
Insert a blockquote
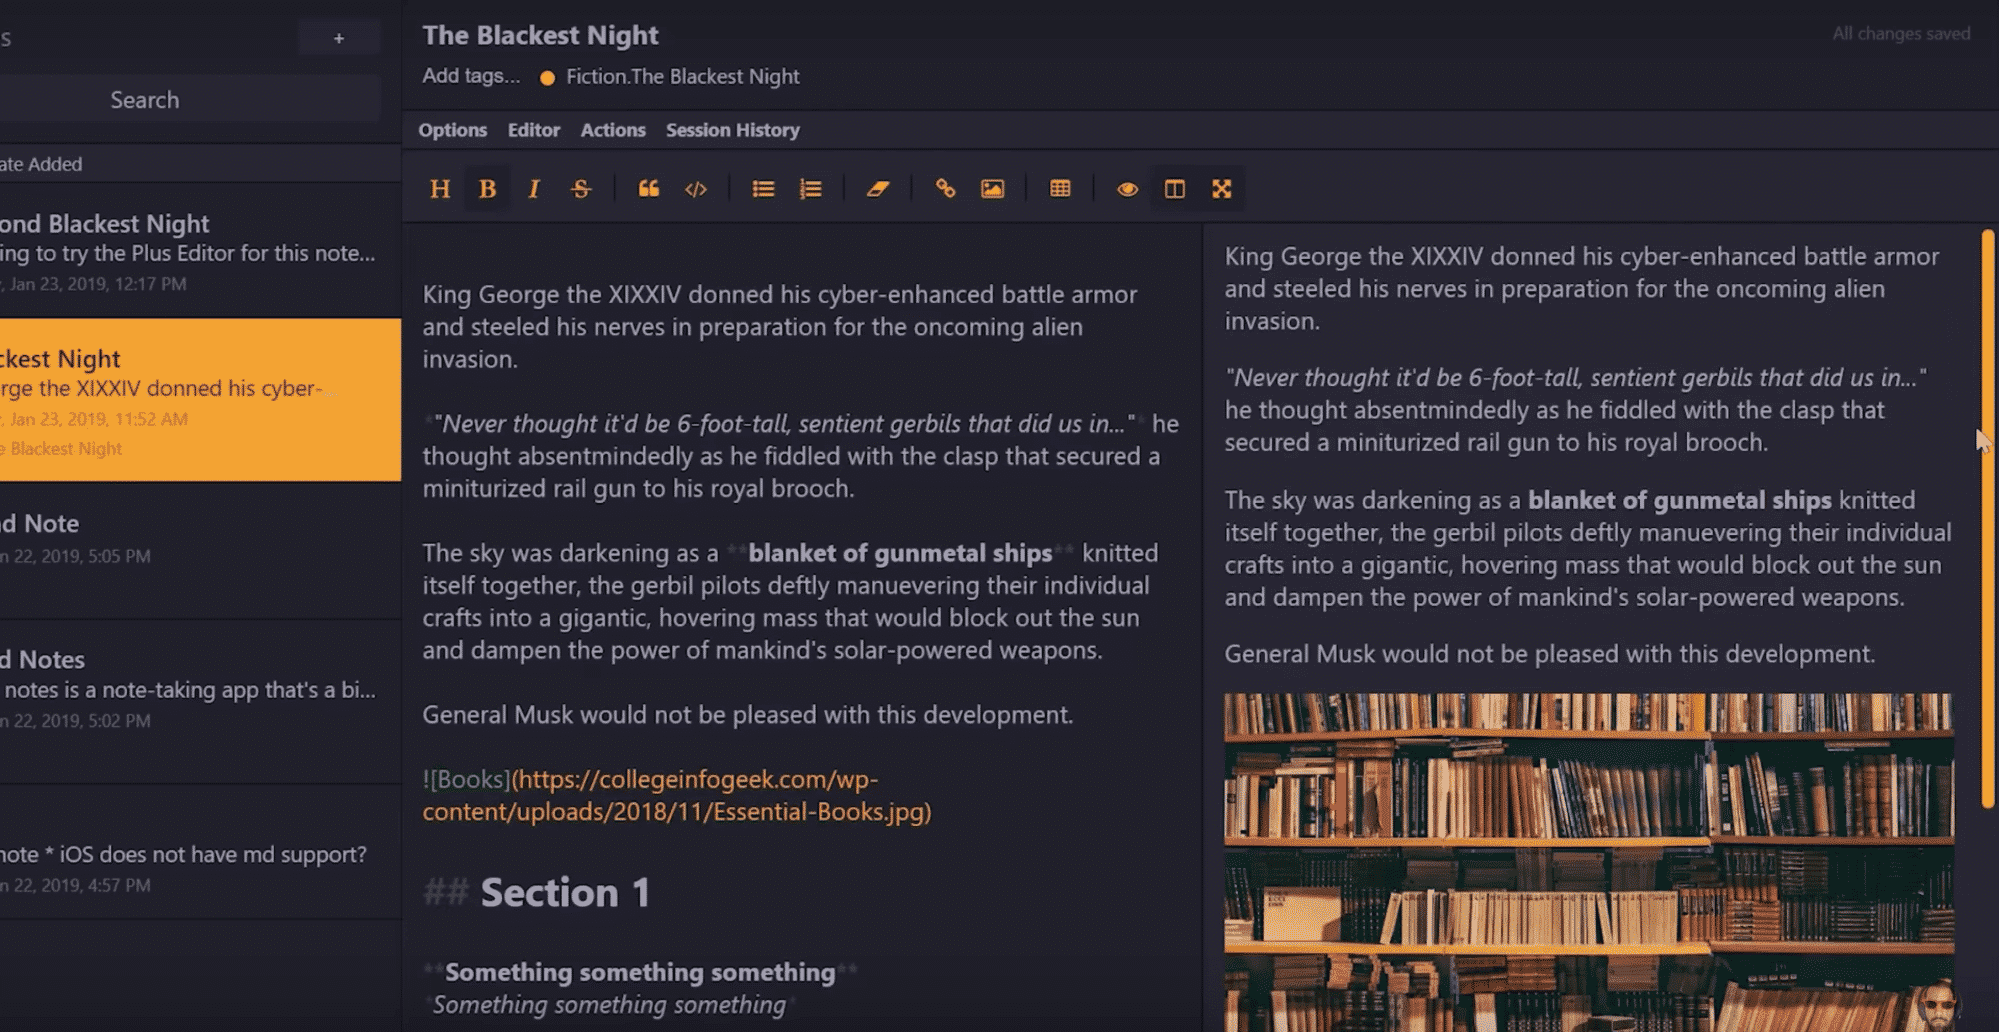[x=648, y=188]
